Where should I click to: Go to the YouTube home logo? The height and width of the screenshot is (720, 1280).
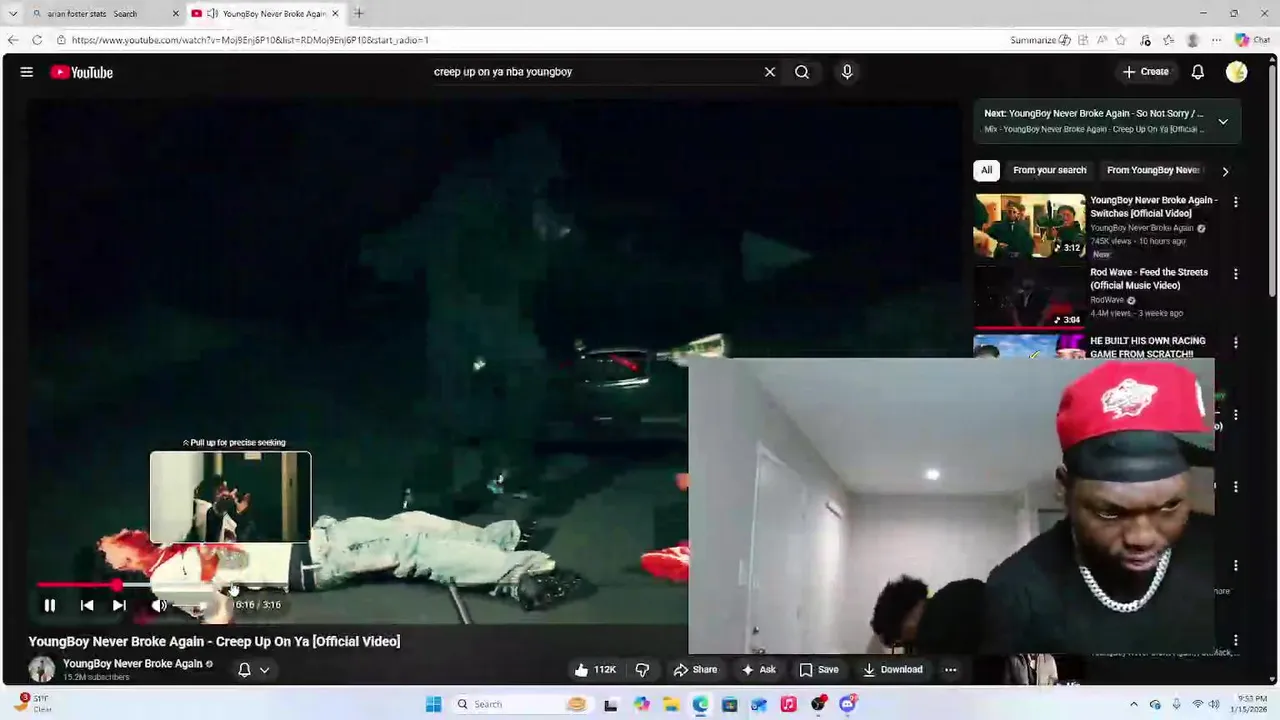pyautogui.click(x=81, y=72)
